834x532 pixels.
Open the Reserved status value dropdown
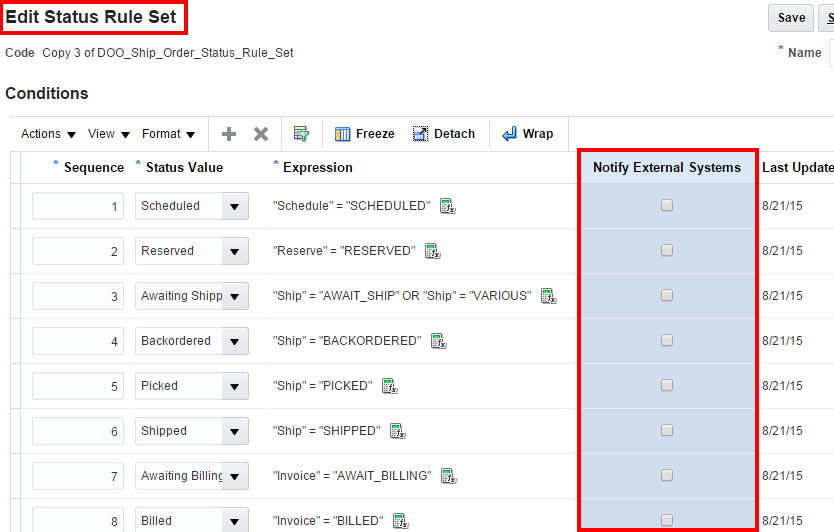tap(235, 251)
